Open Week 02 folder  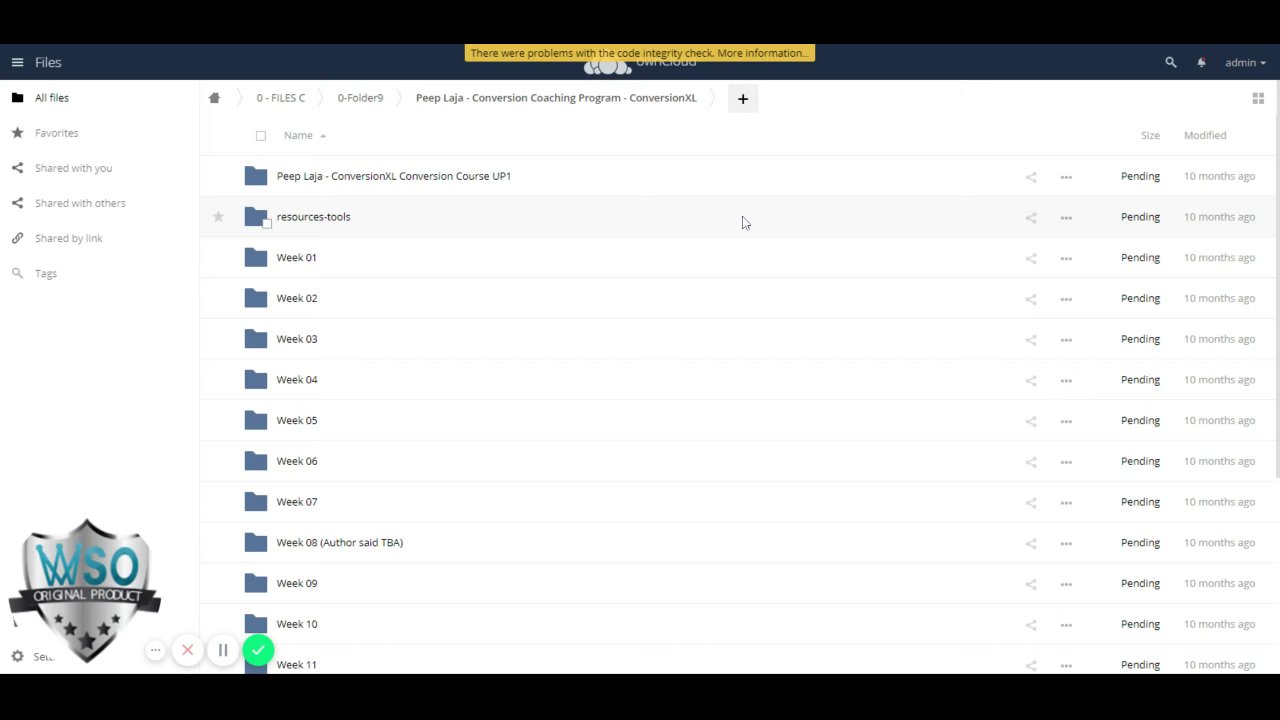tap(297, 298)
